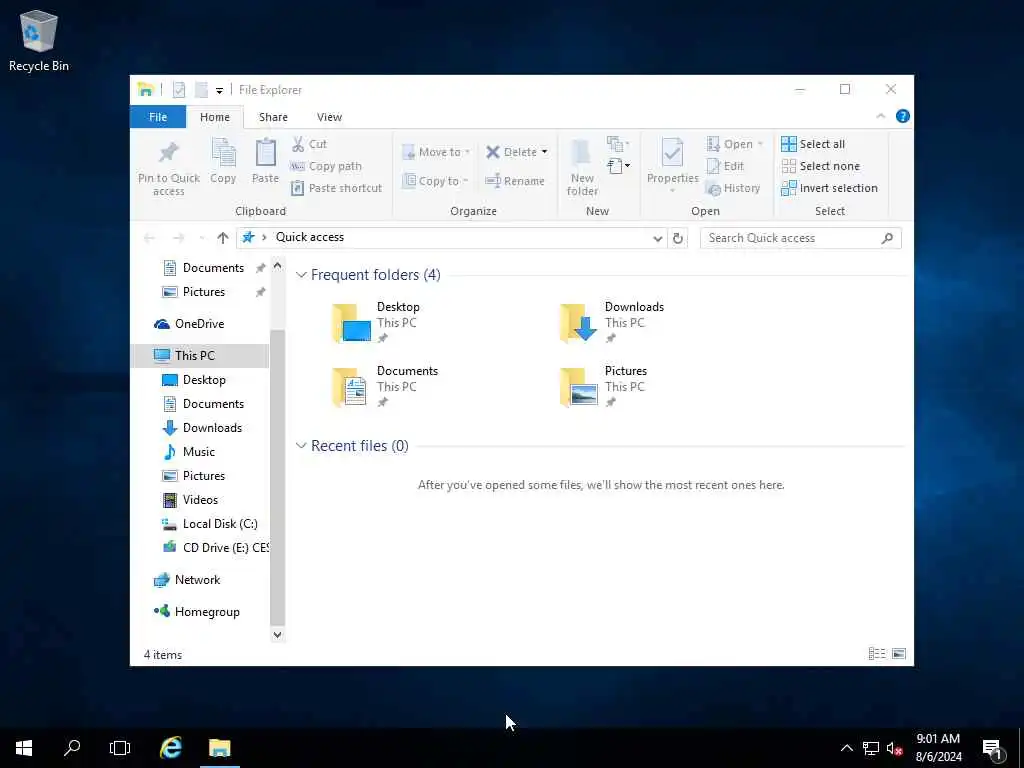Open Task View on the taskbar
This screenshot has height=768, width=1024.
coord(120,748)
